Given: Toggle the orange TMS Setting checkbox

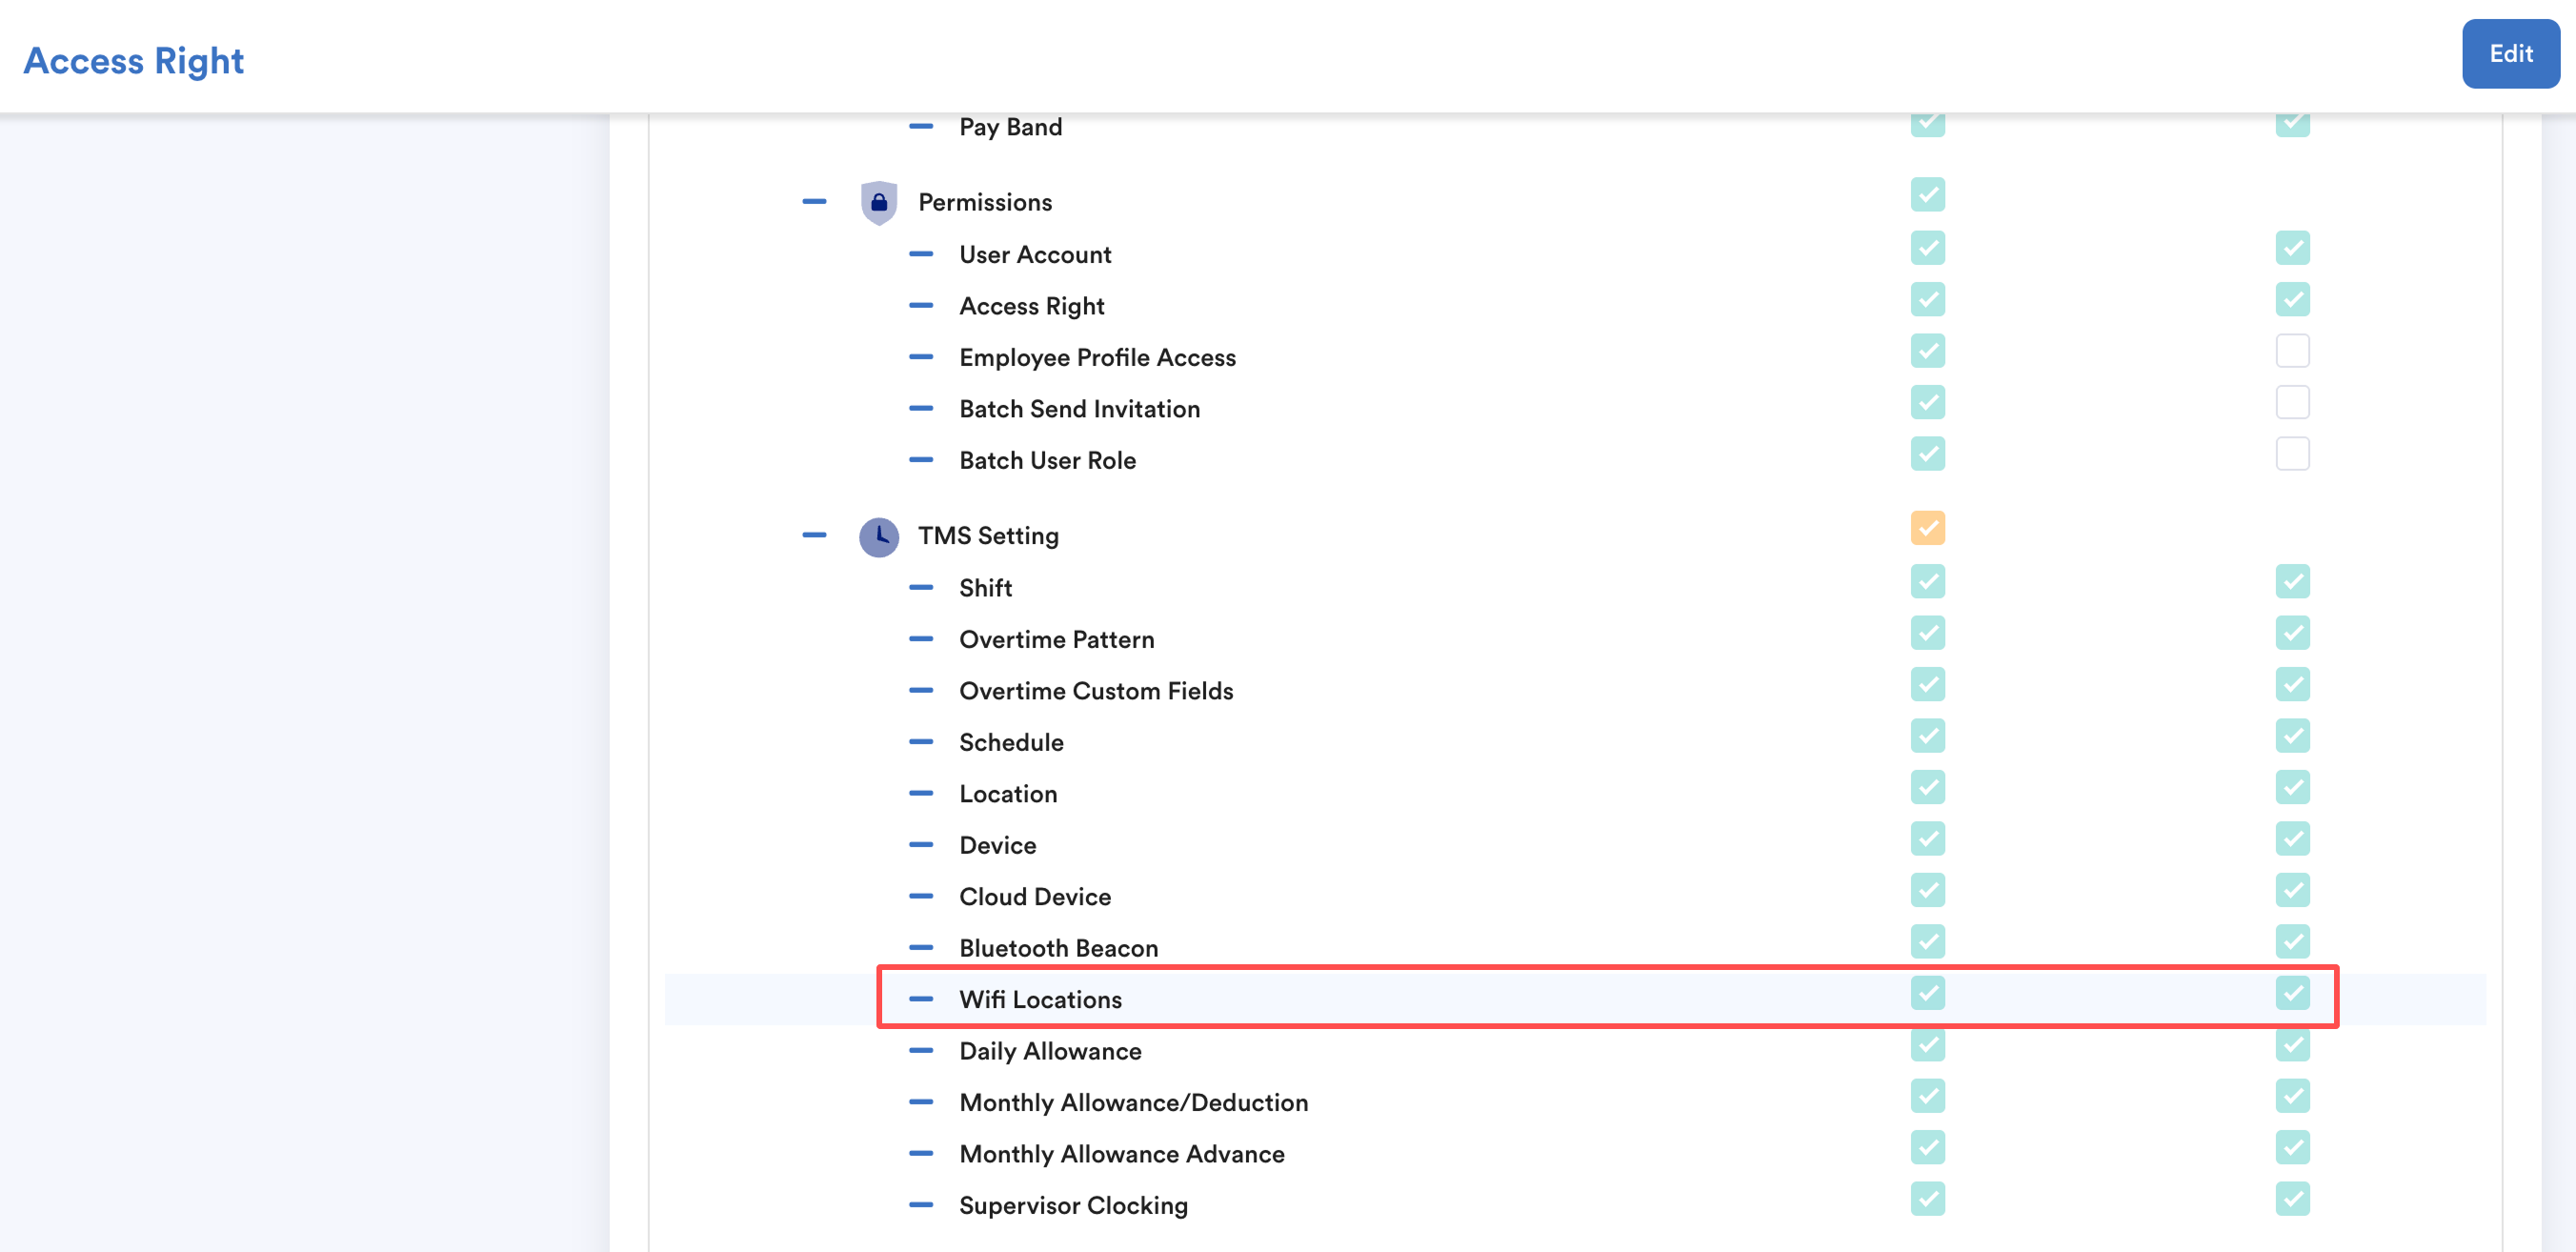Looking at the screenshot, I should tap(1926, 528).
